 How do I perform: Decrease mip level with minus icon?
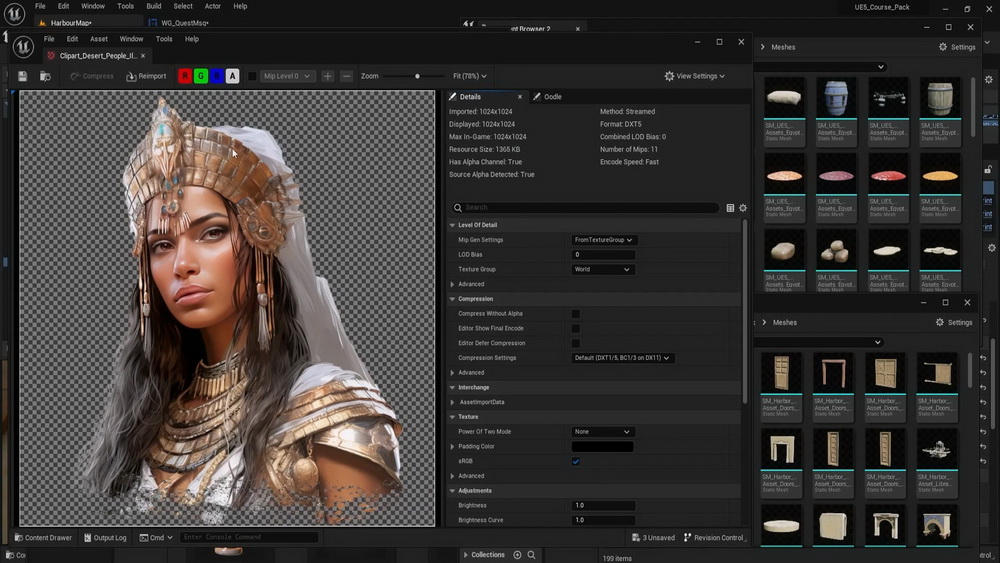pos(346,76)
